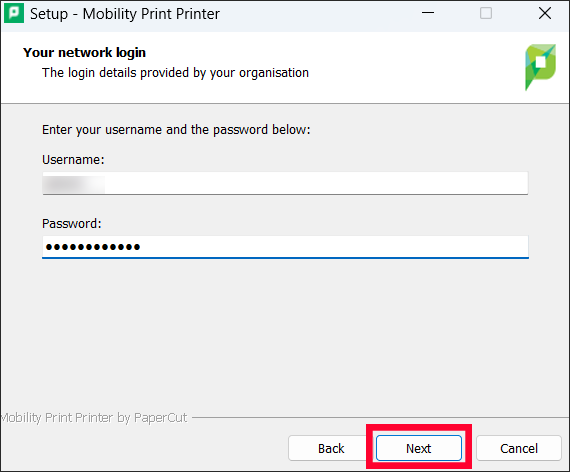
Task: Focus the Username input field
Action: pyautogui.click(x=285, y=183)
